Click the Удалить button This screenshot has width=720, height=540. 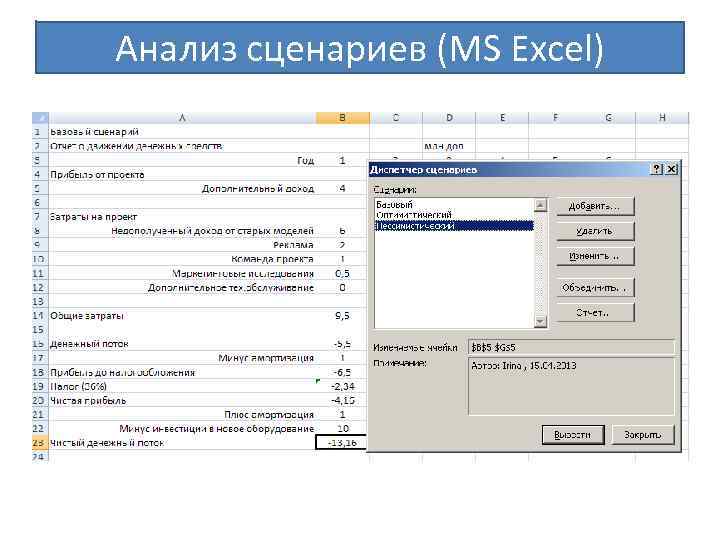595,231
